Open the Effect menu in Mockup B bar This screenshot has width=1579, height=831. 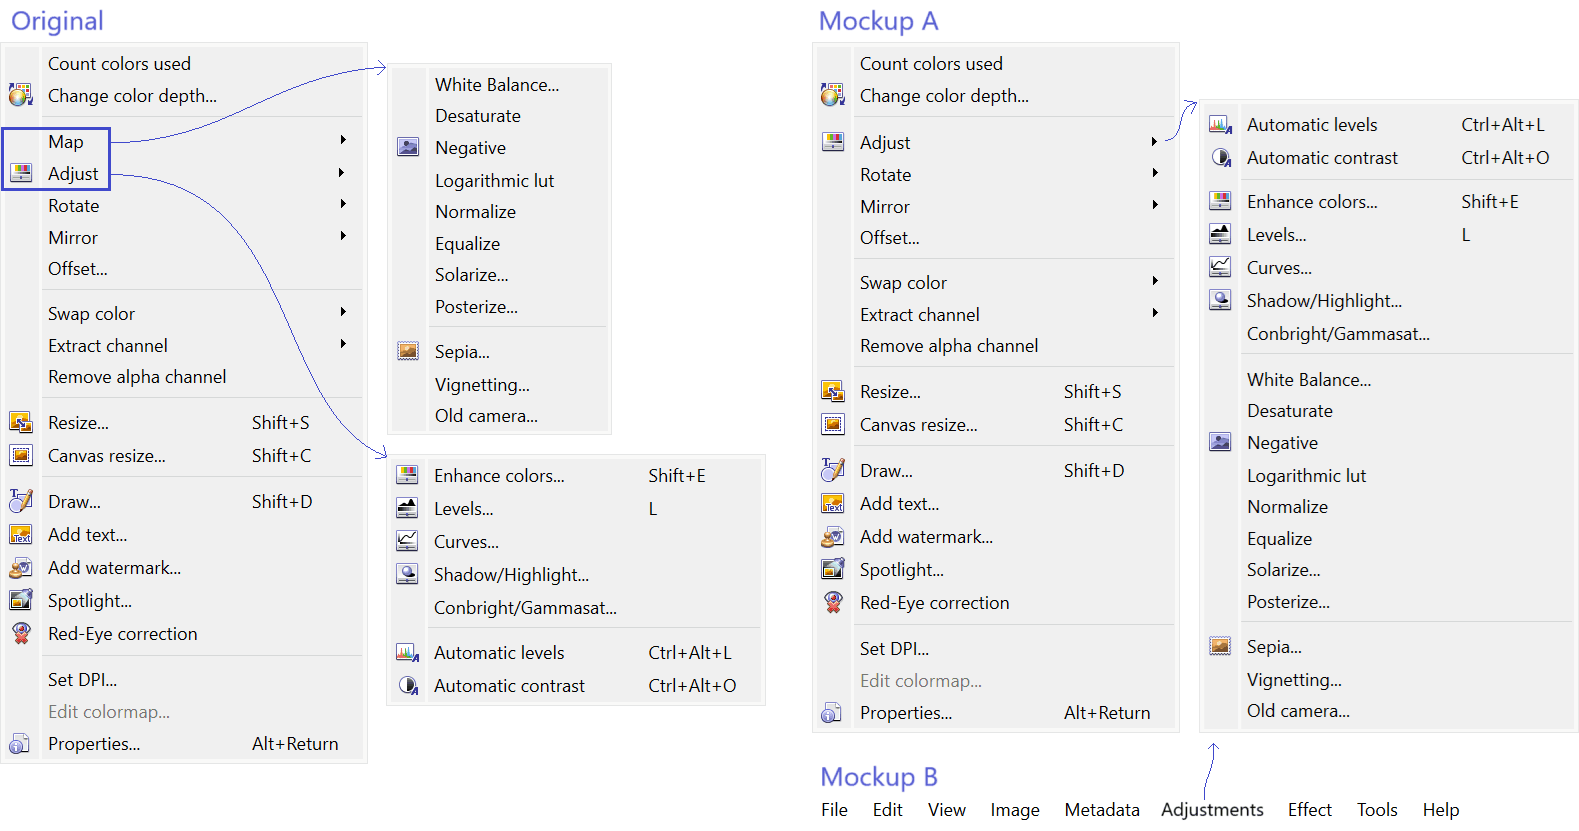1309,810
